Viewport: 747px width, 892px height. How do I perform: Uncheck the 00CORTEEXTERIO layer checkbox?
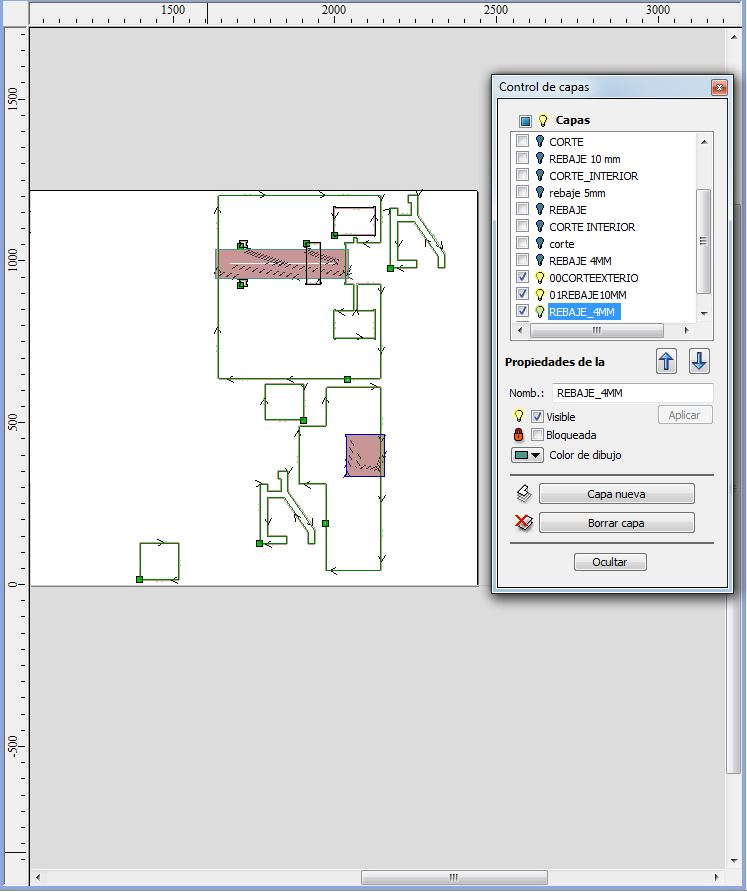pyautogui.click(x=522, y=277)
